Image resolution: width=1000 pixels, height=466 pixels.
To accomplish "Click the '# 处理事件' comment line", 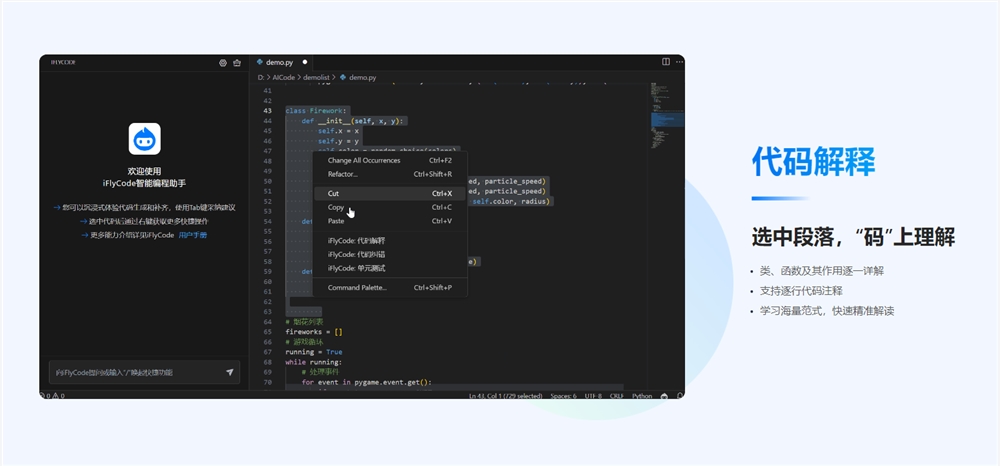I will [321, 372].
